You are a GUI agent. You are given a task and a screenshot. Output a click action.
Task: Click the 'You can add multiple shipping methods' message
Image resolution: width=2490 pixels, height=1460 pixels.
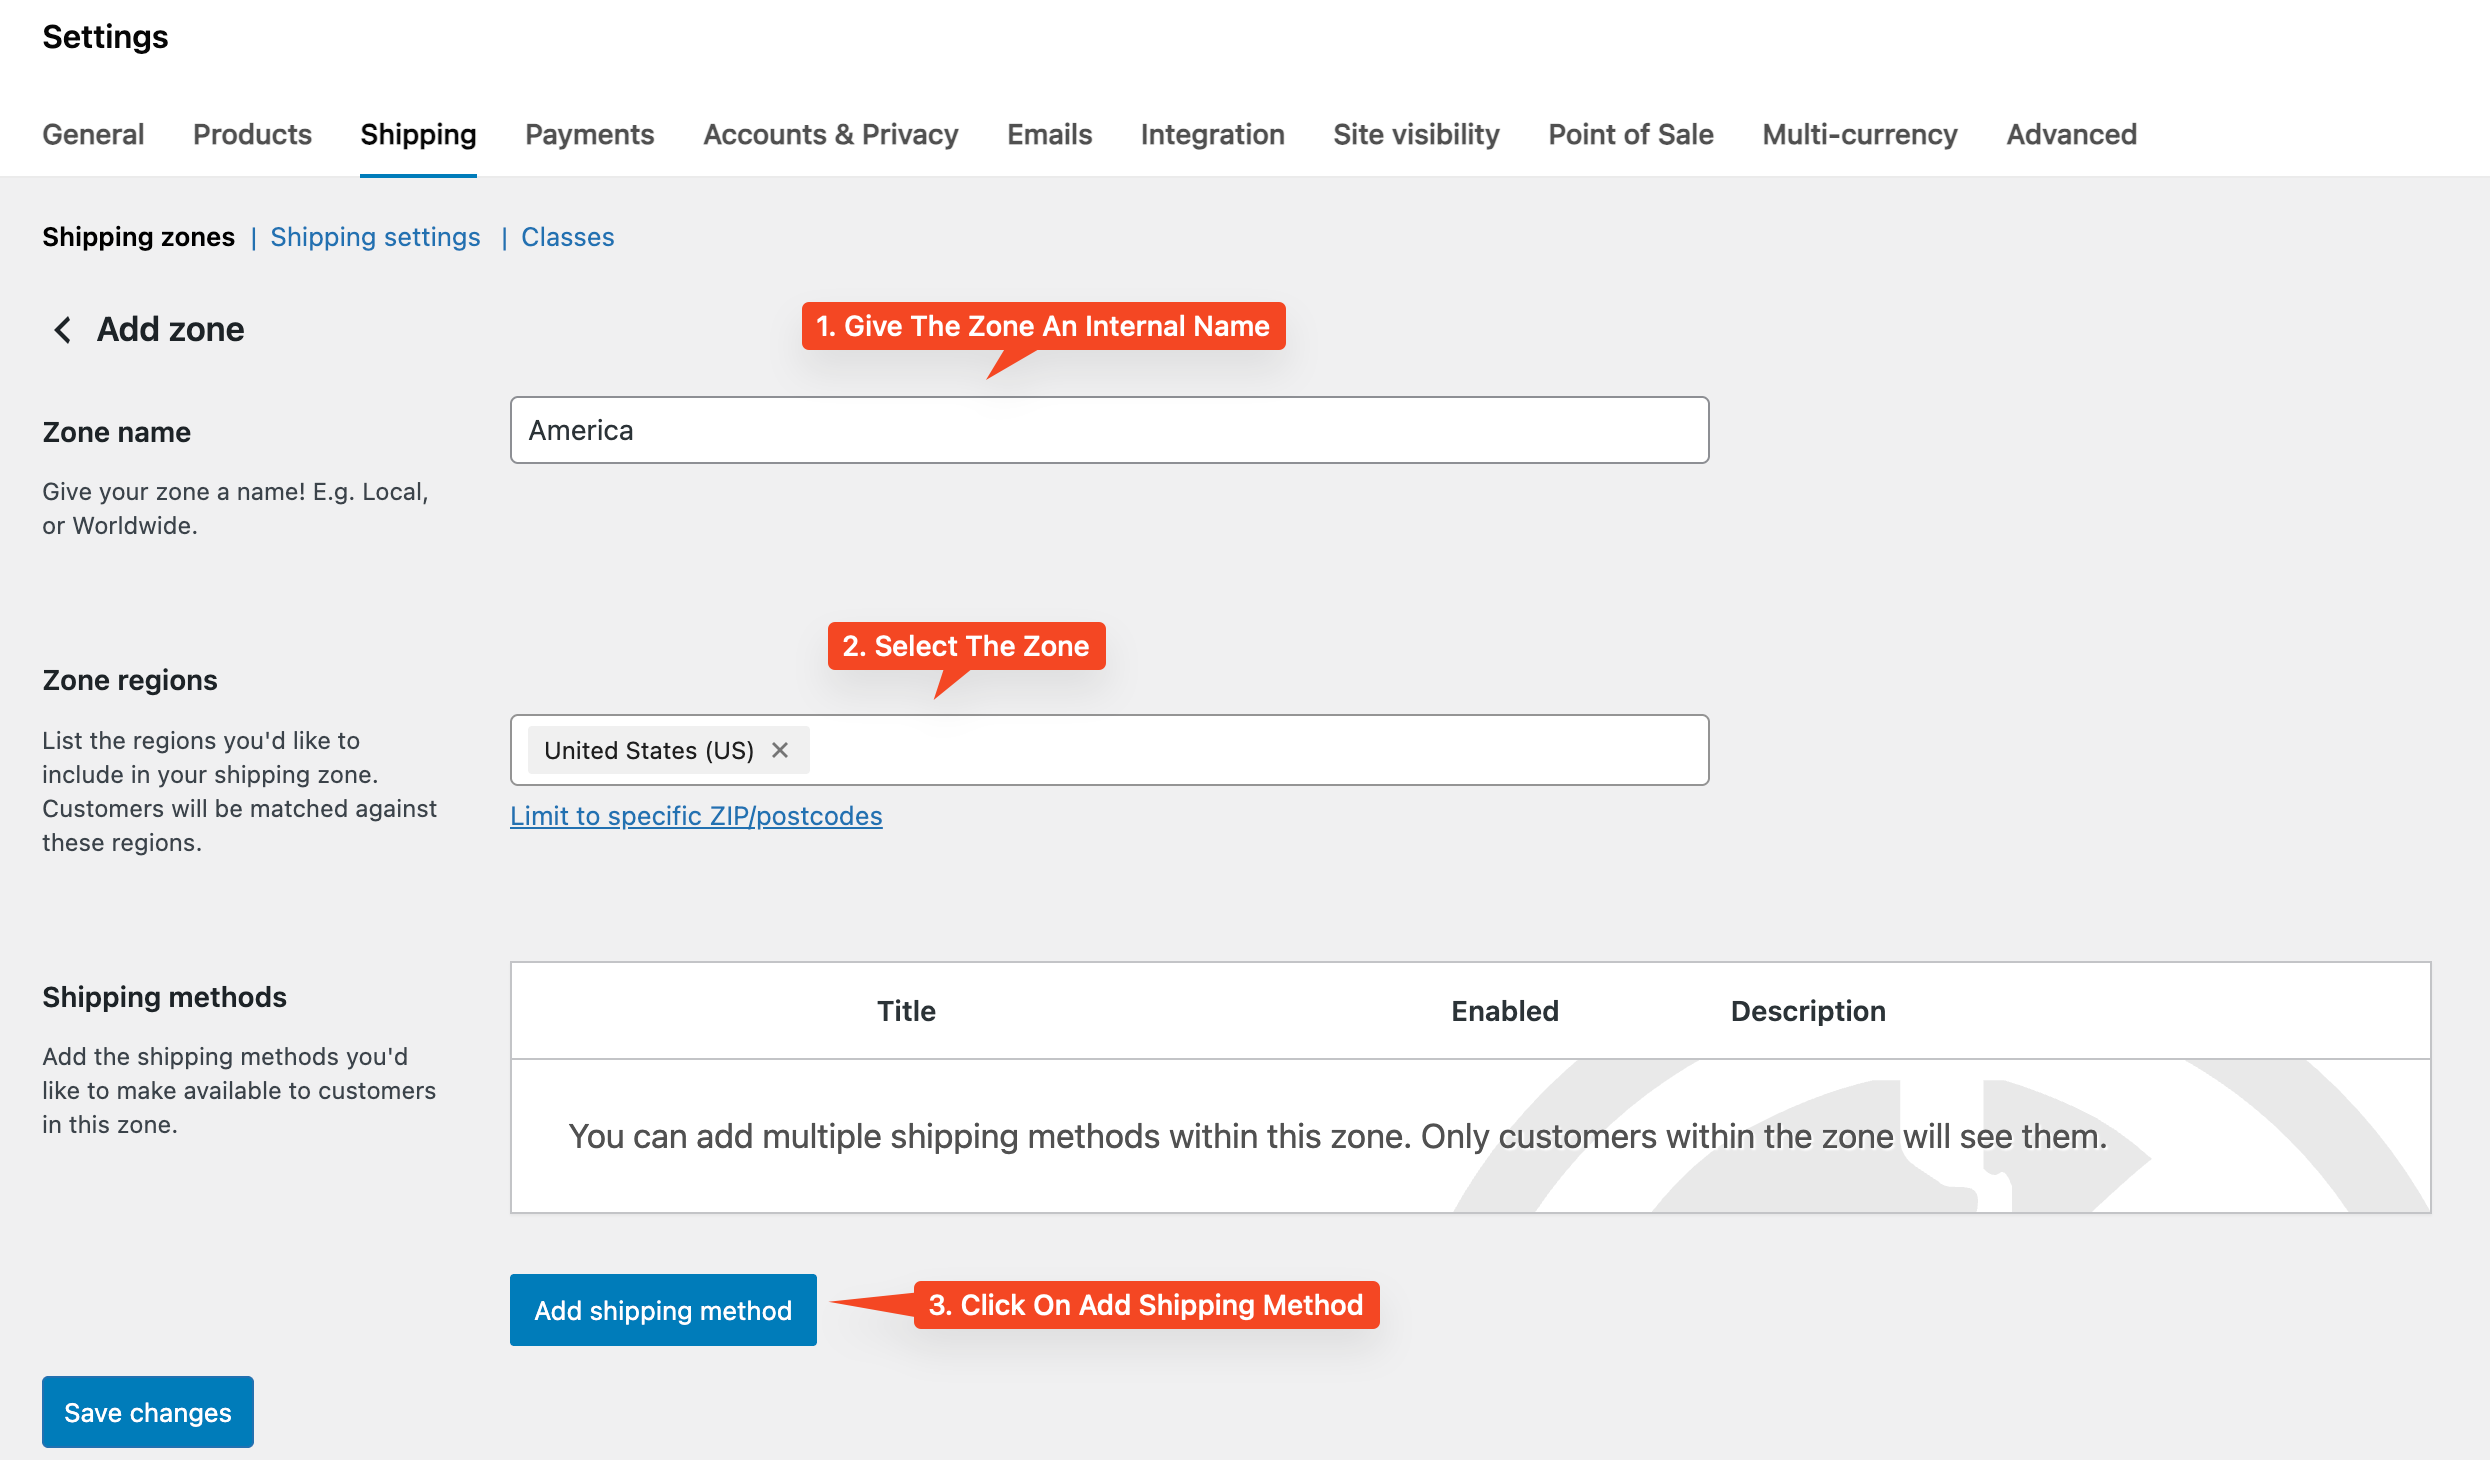click(x=1337, y=1136)
